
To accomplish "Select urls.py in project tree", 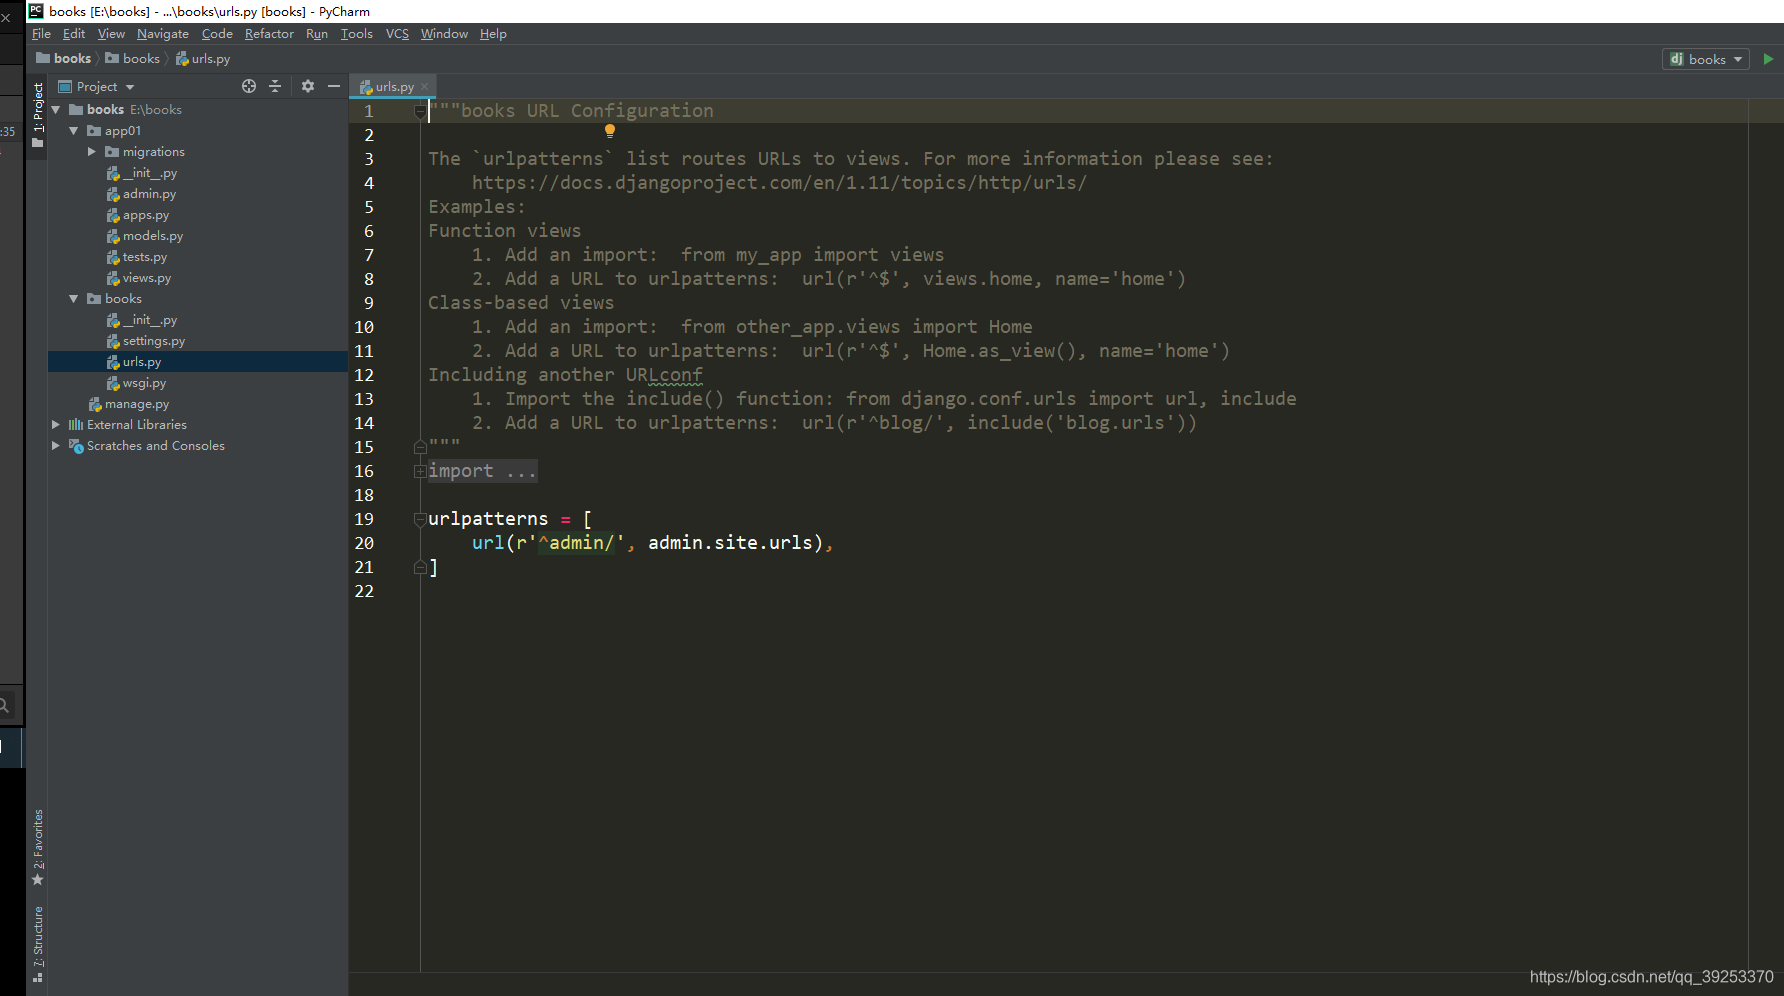I will click(197, 362).
